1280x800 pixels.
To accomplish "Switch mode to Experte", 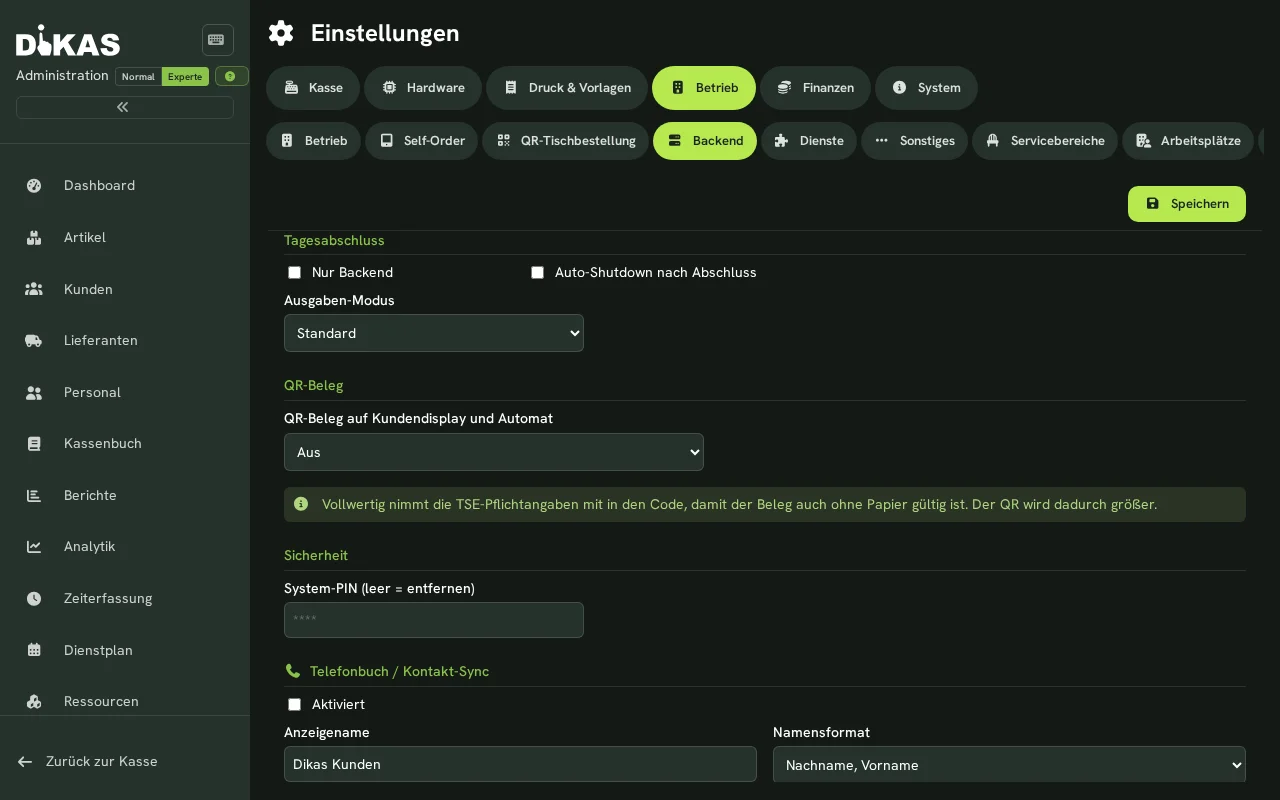I will click(185, 77).
